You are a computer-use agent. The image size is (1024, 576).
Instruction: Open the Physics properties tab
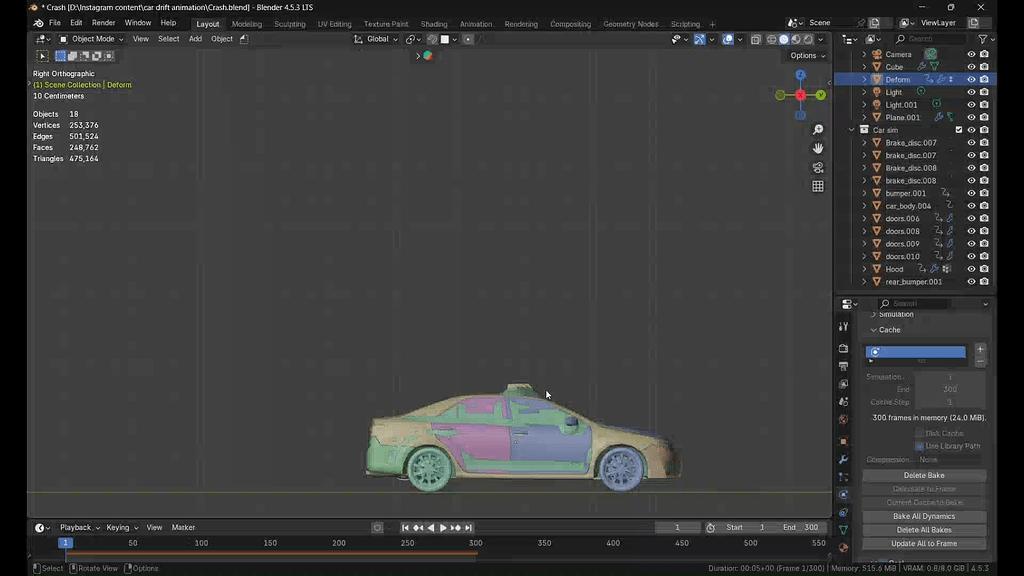pyautogui.click(x=843, y=494)
